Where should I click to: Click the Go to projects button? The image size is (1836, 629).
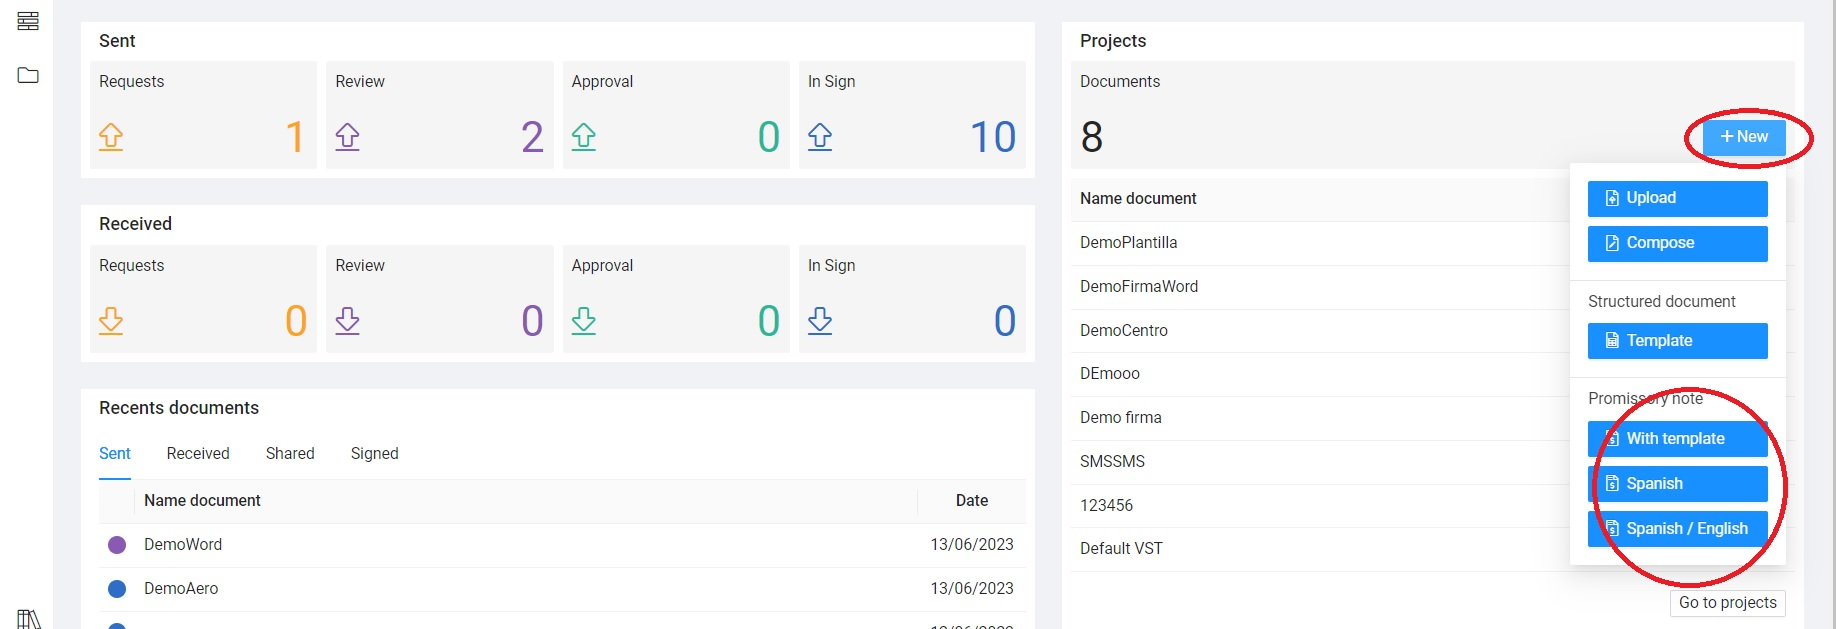pos(1727,603)
